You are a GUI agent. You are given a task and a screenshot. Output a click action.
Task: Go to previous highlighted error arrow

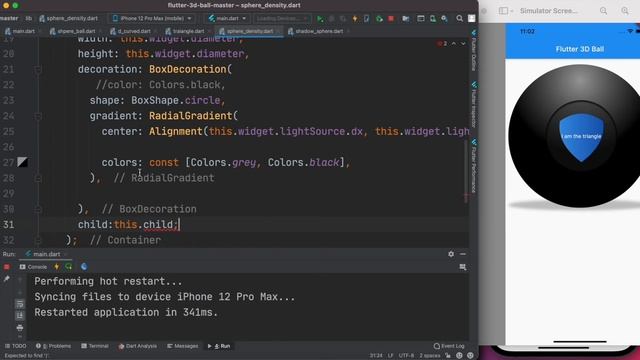[454, 43]
